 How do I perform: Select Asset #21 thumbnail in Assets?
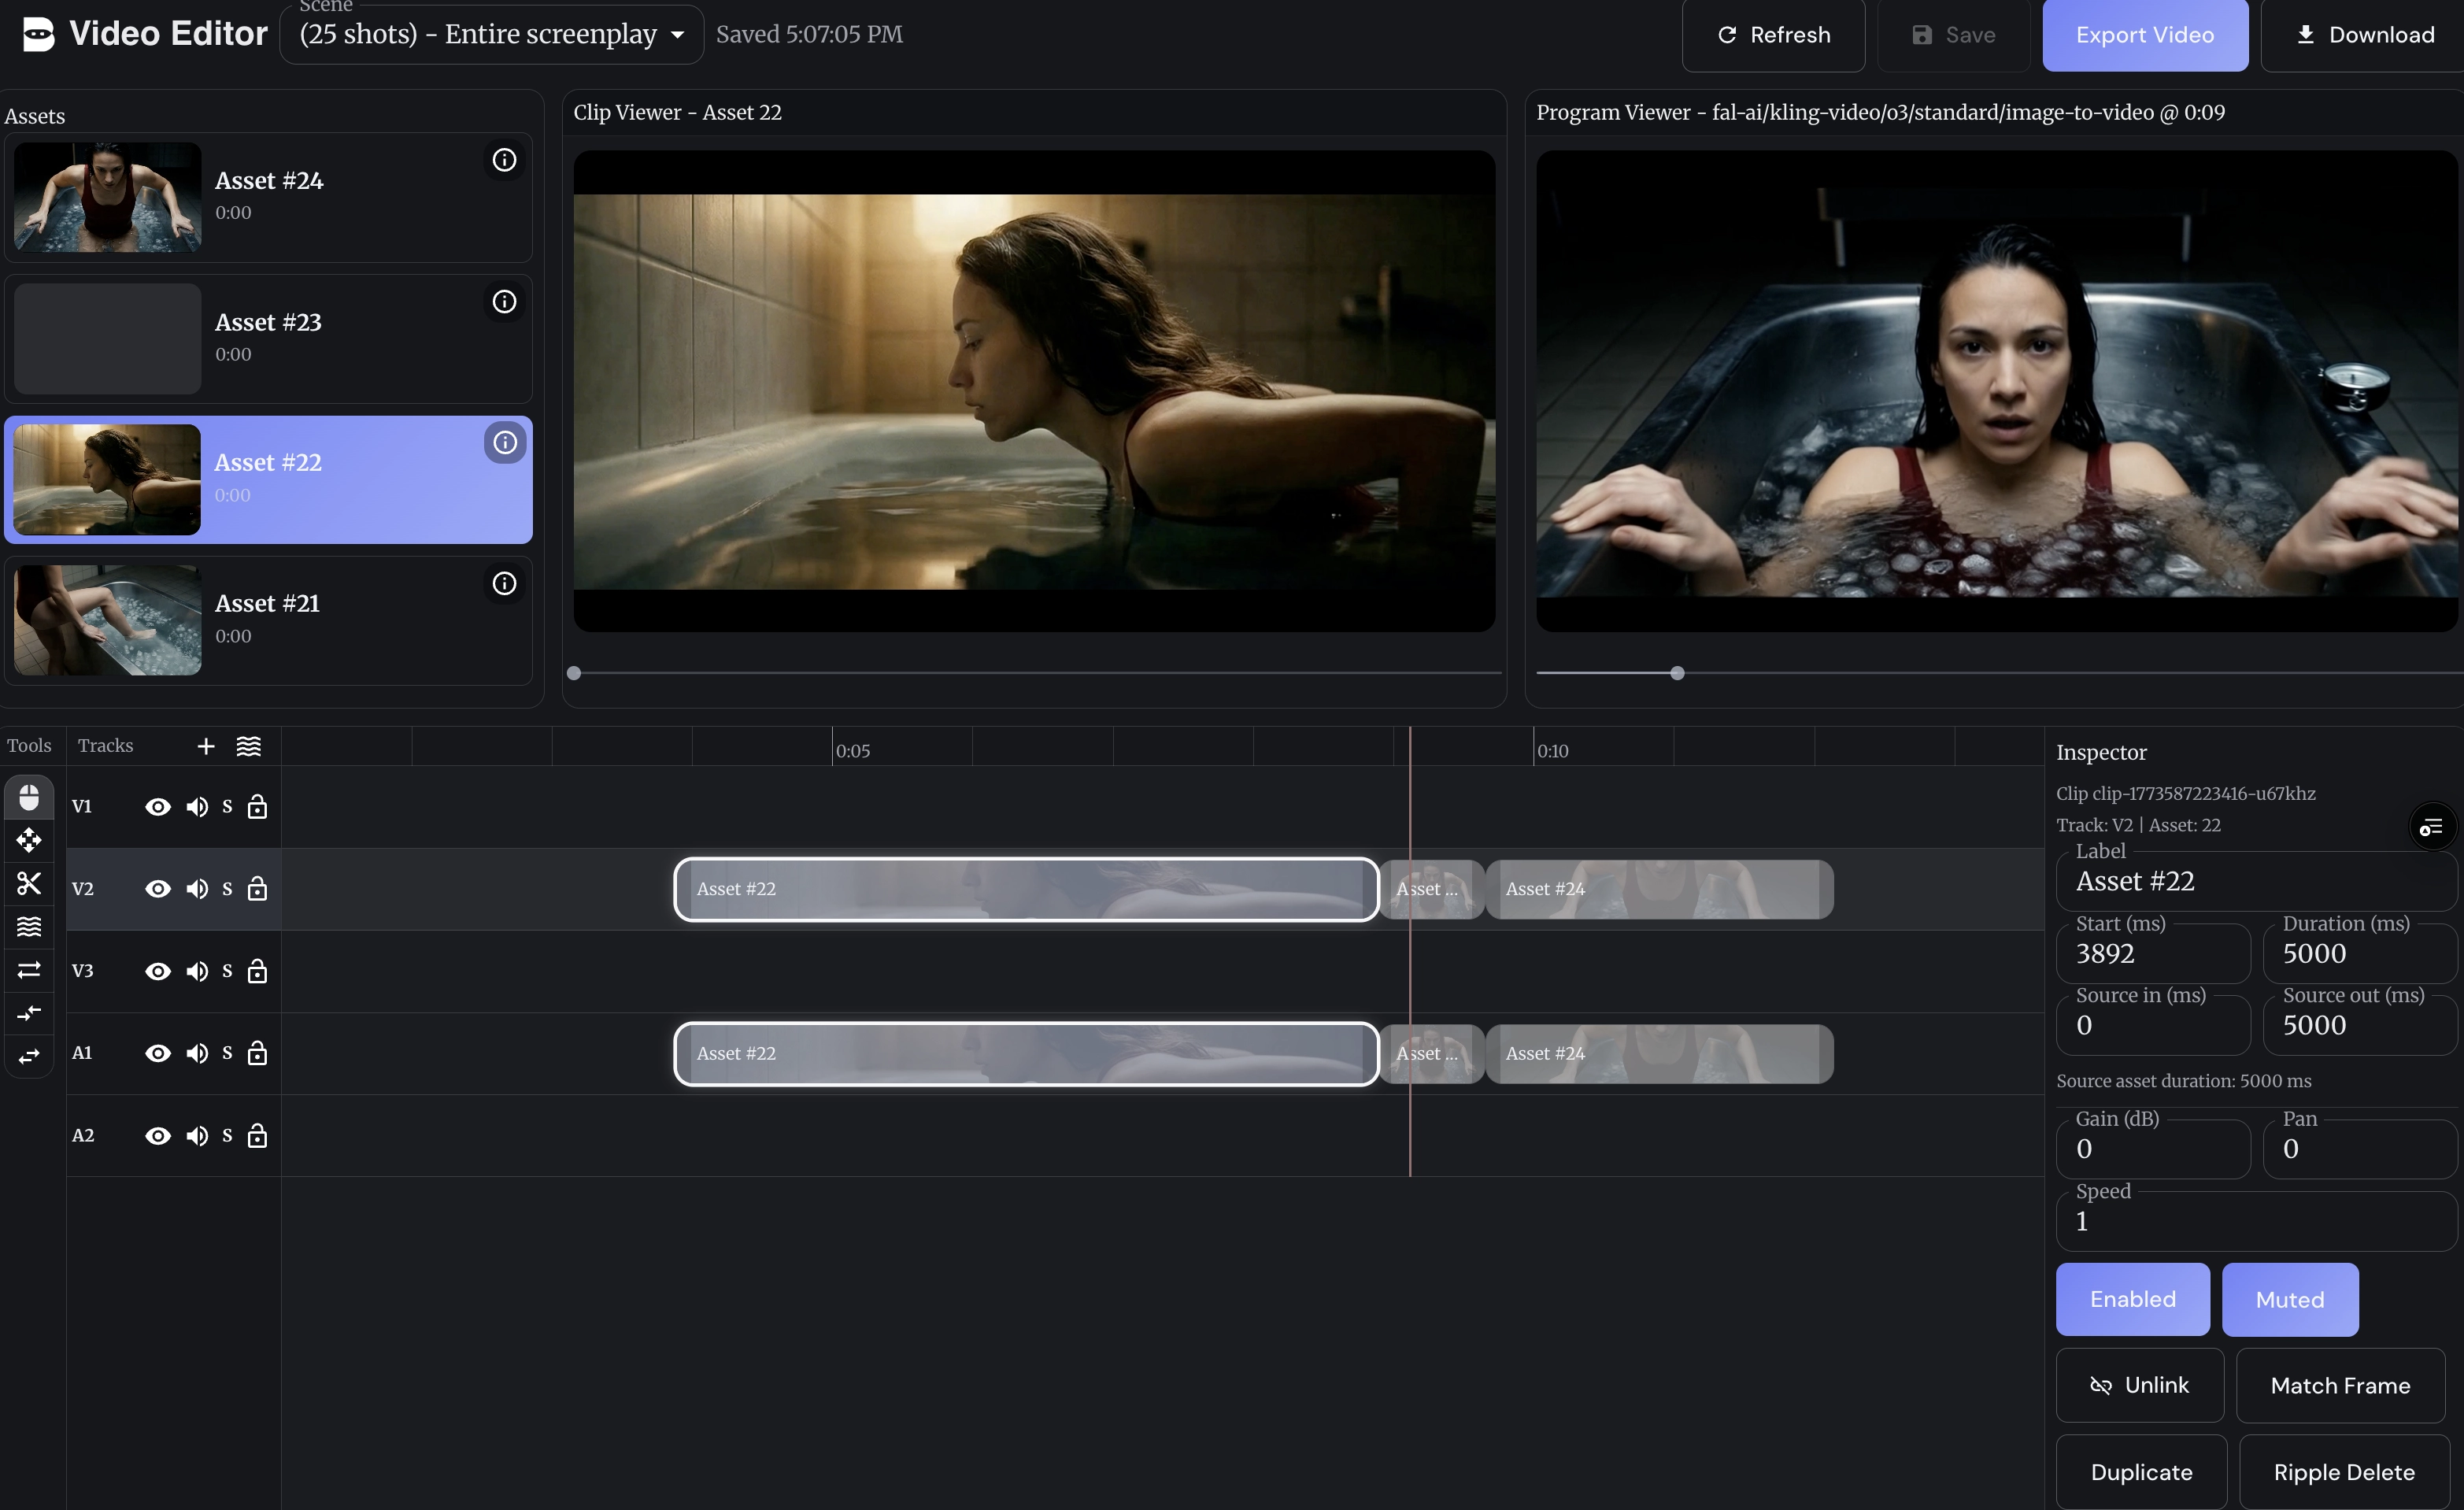pyautogui.click(x=107, y=620)
